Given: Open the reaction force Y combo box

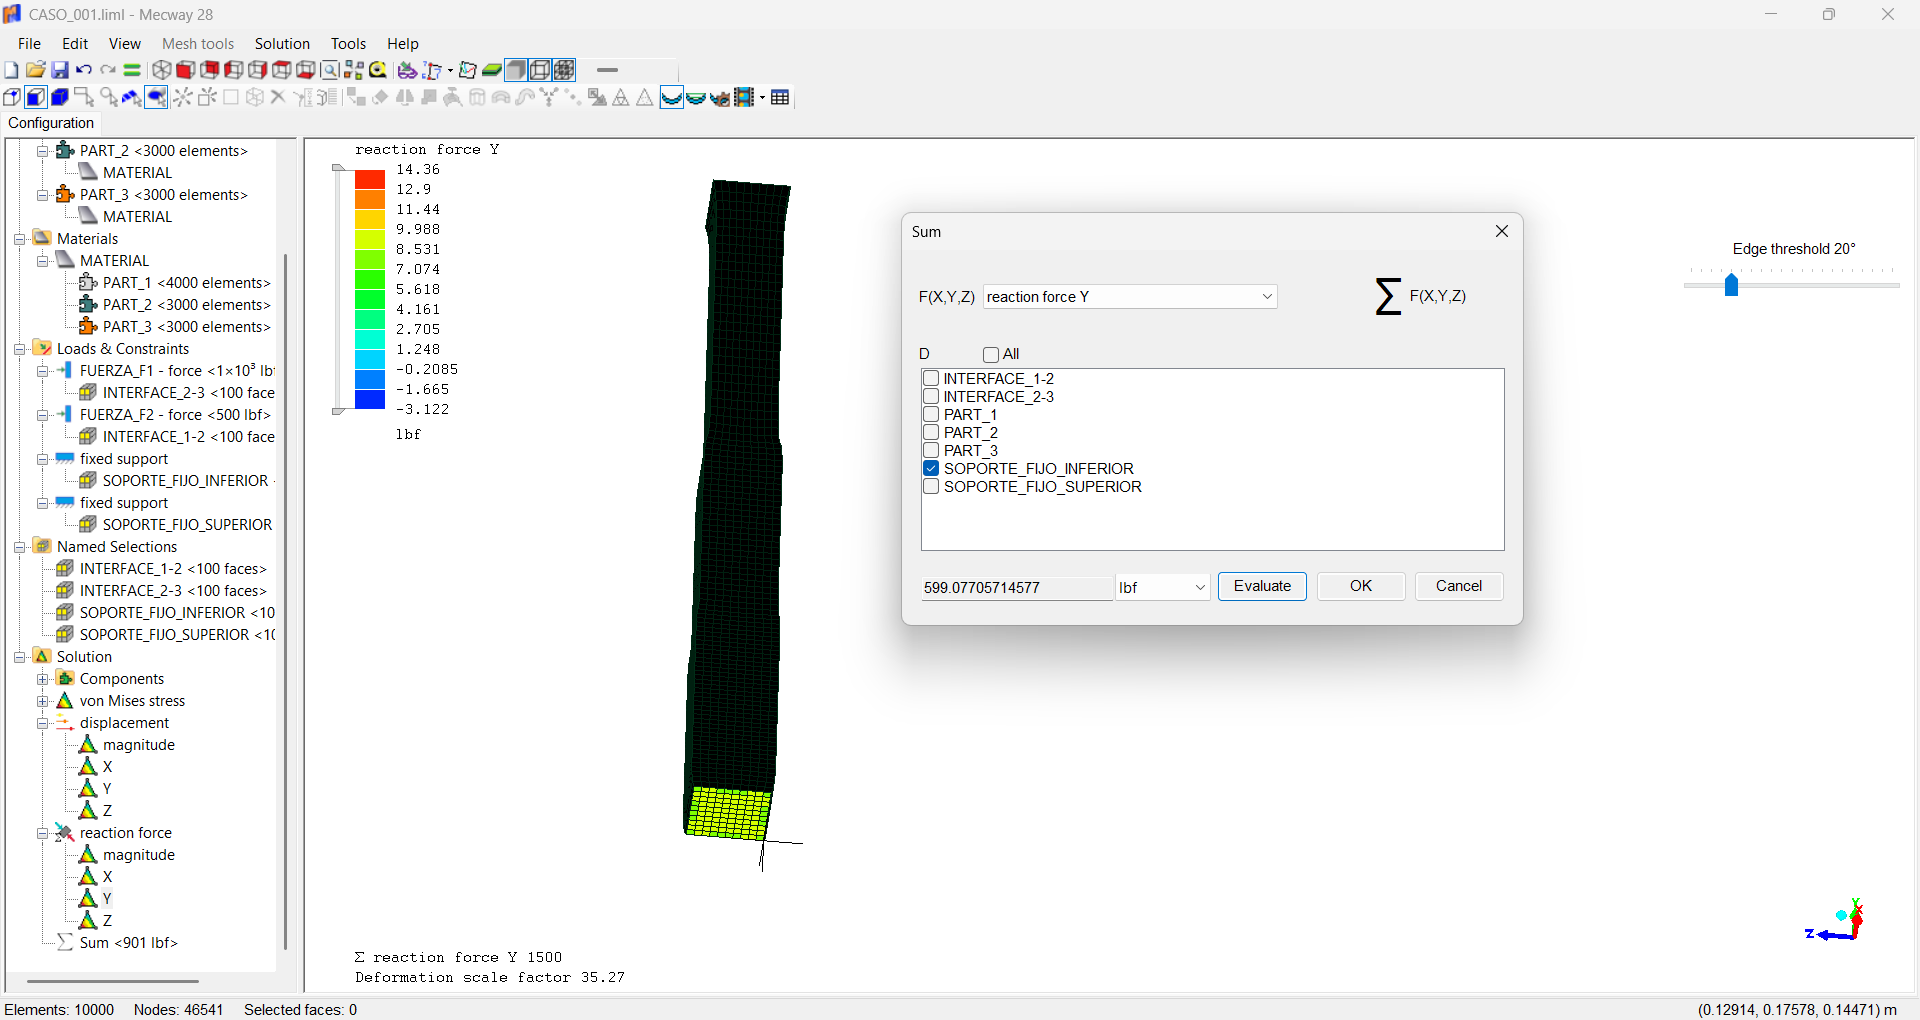Looking at the screenshot, I should 1130,296.
